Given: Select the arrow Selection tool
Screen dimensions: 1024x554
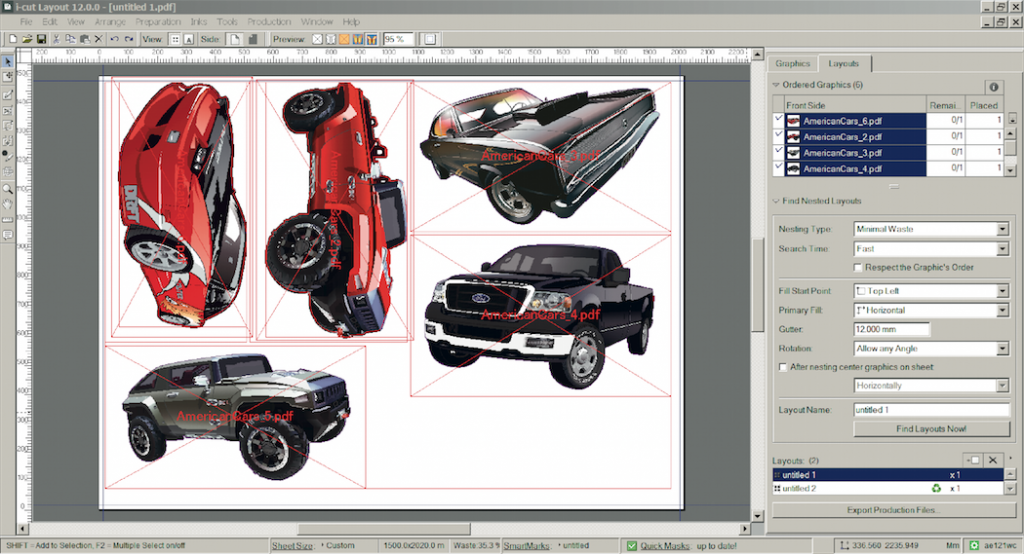Looking at the screenshot, I should 7,61.
